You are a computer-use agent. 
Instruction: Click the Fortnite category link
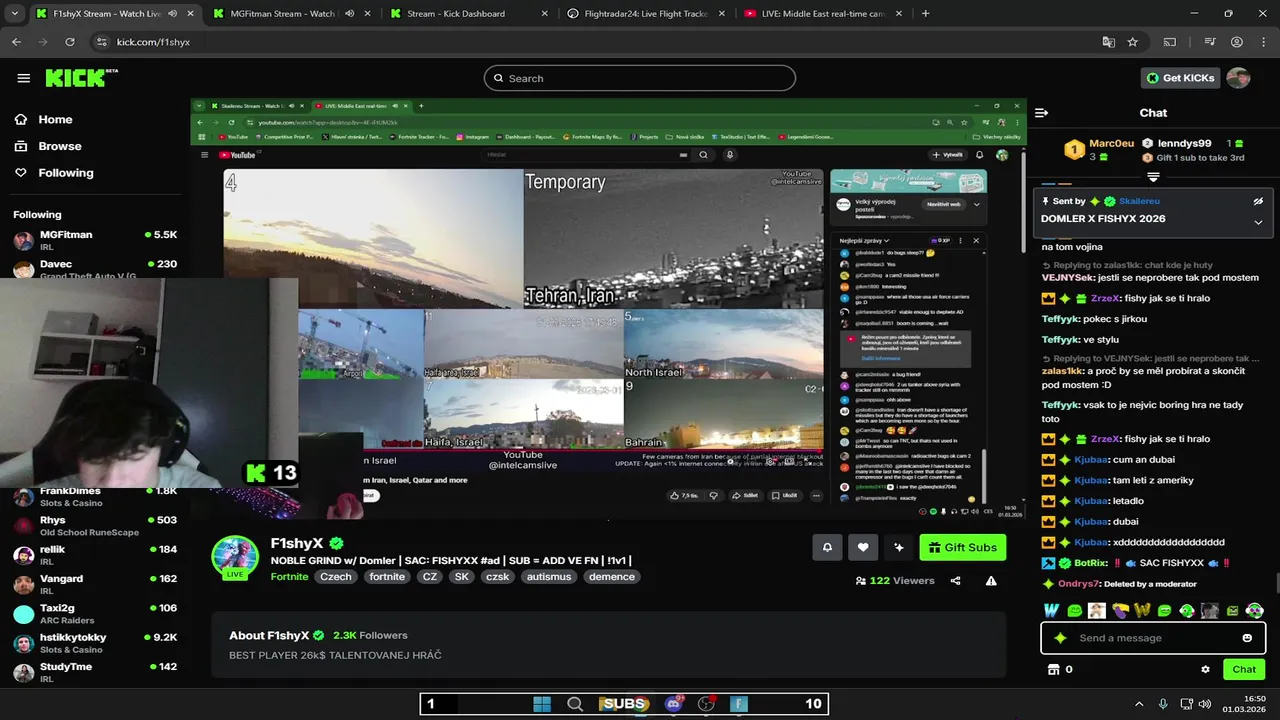289,577
